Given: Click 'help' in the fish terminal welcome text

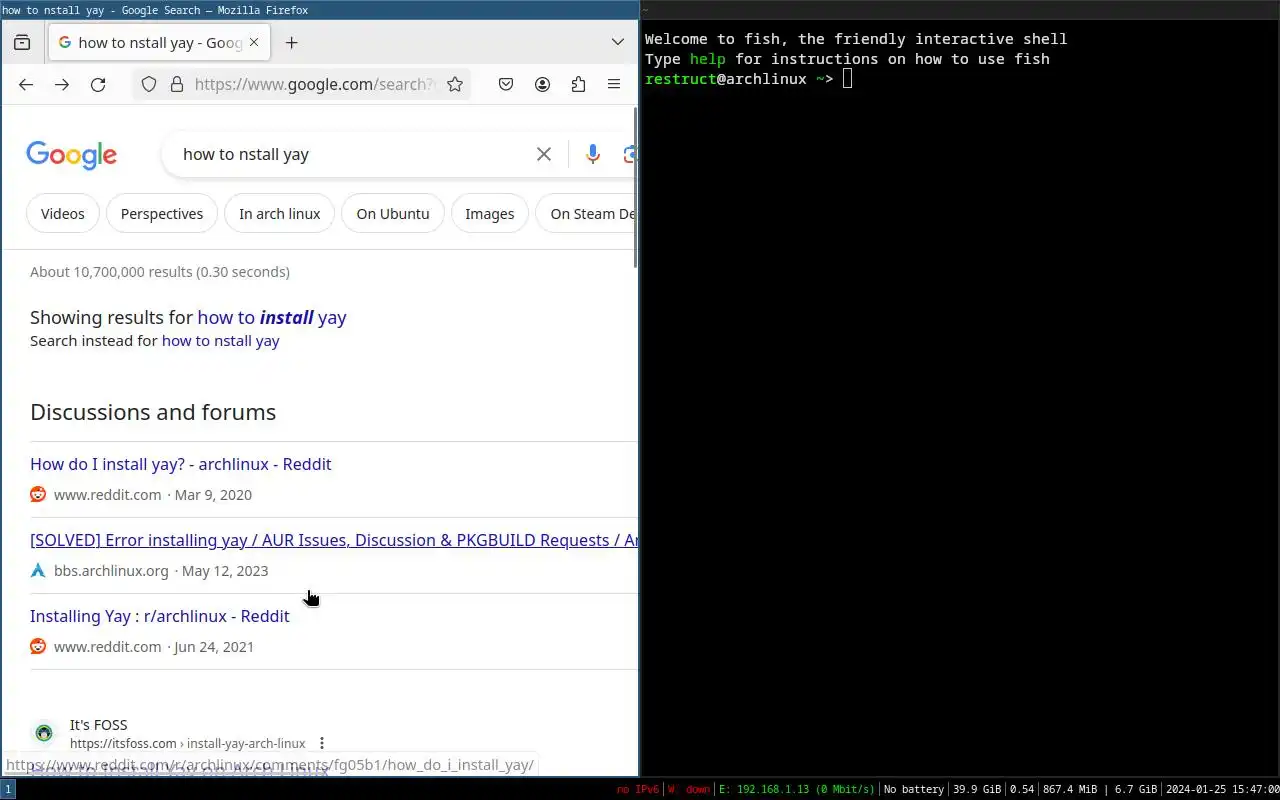Looking at the screenshot, I should [x=707, y=59].
